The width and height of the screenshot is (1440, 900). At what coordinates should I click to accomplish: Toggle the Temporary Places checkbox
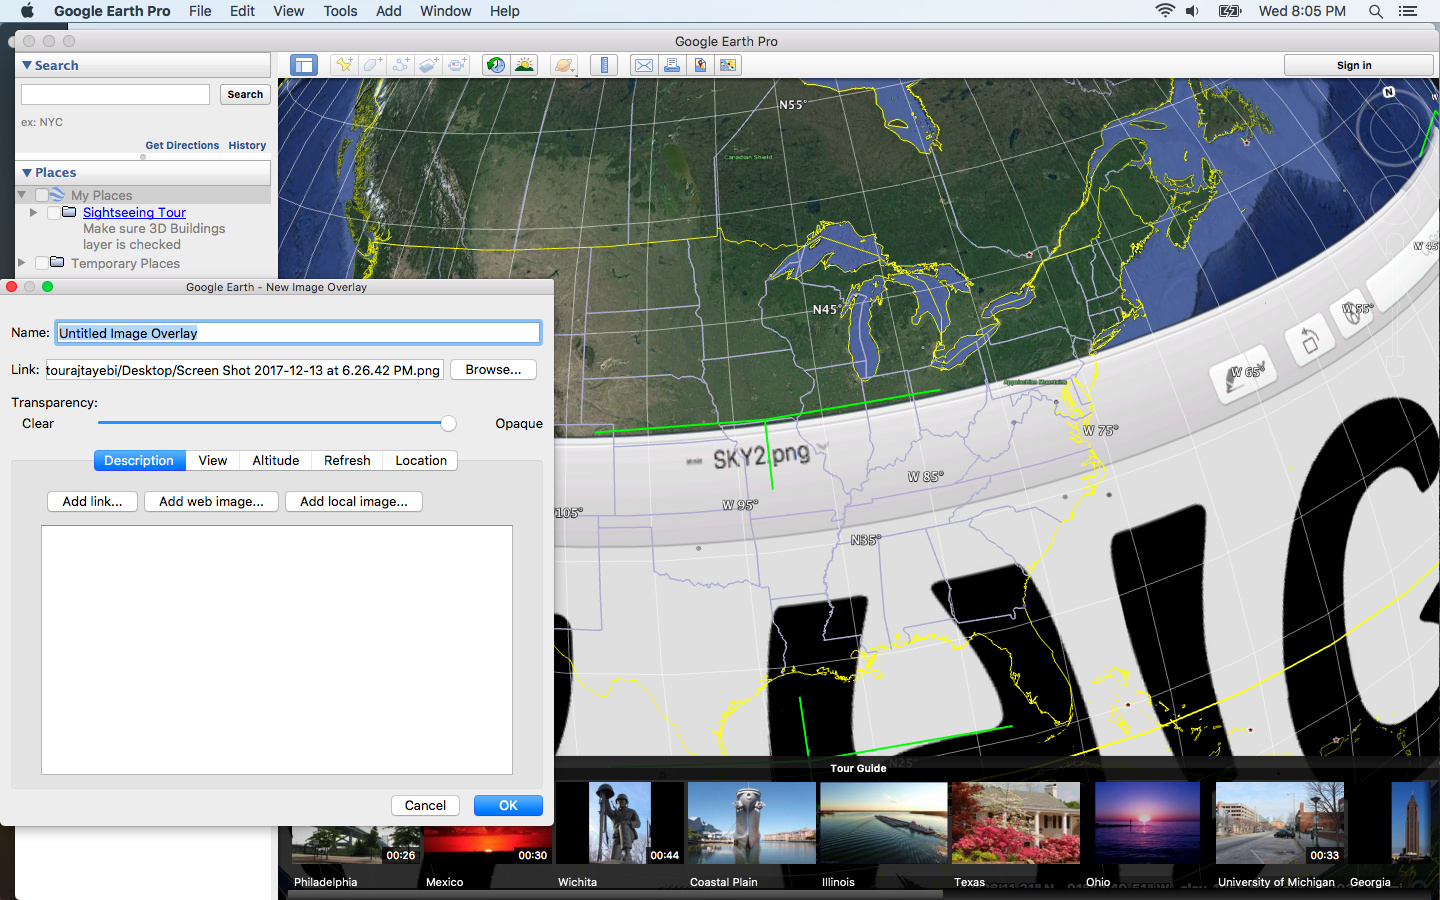[x=41, y=263]
